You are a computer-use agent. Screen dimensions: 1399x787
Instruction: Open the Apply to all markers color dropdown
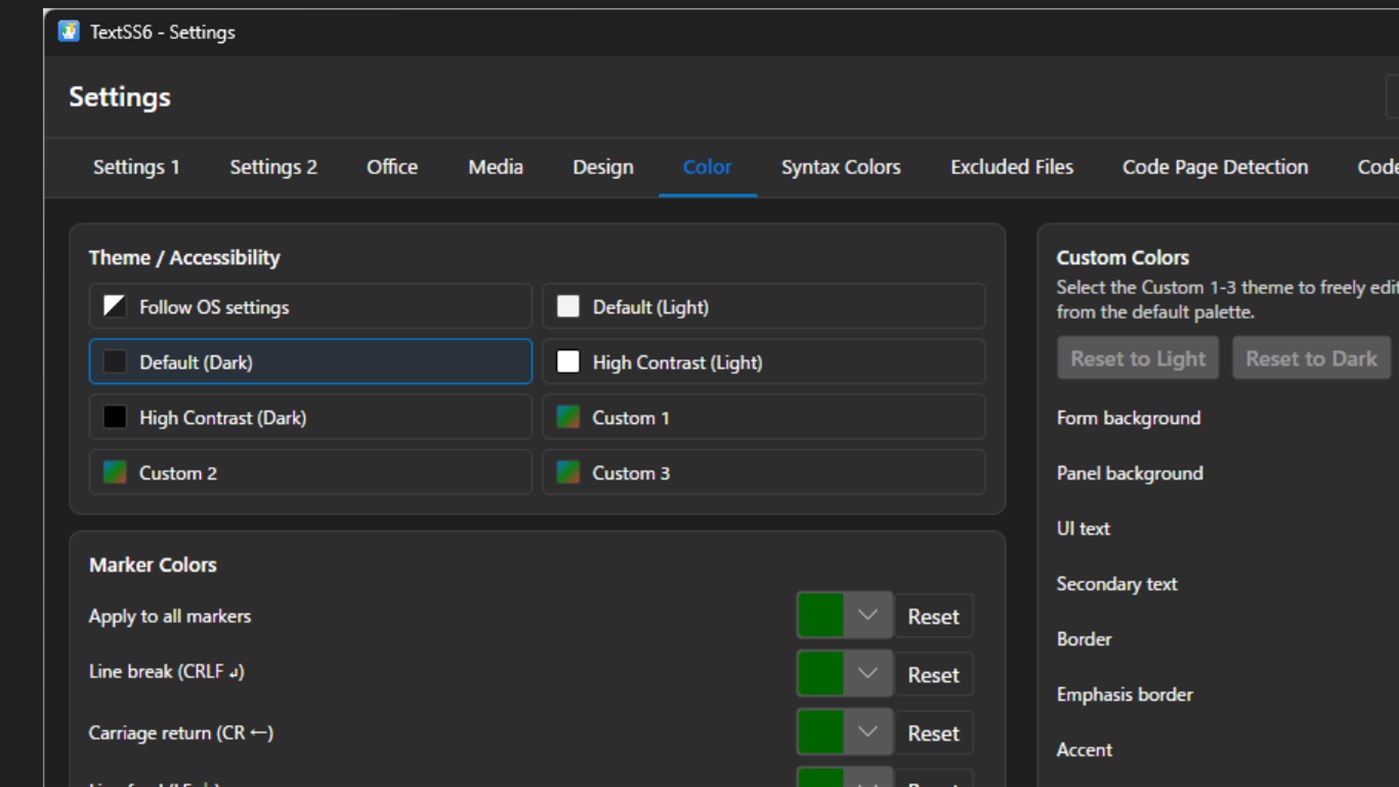click(868, 616)
